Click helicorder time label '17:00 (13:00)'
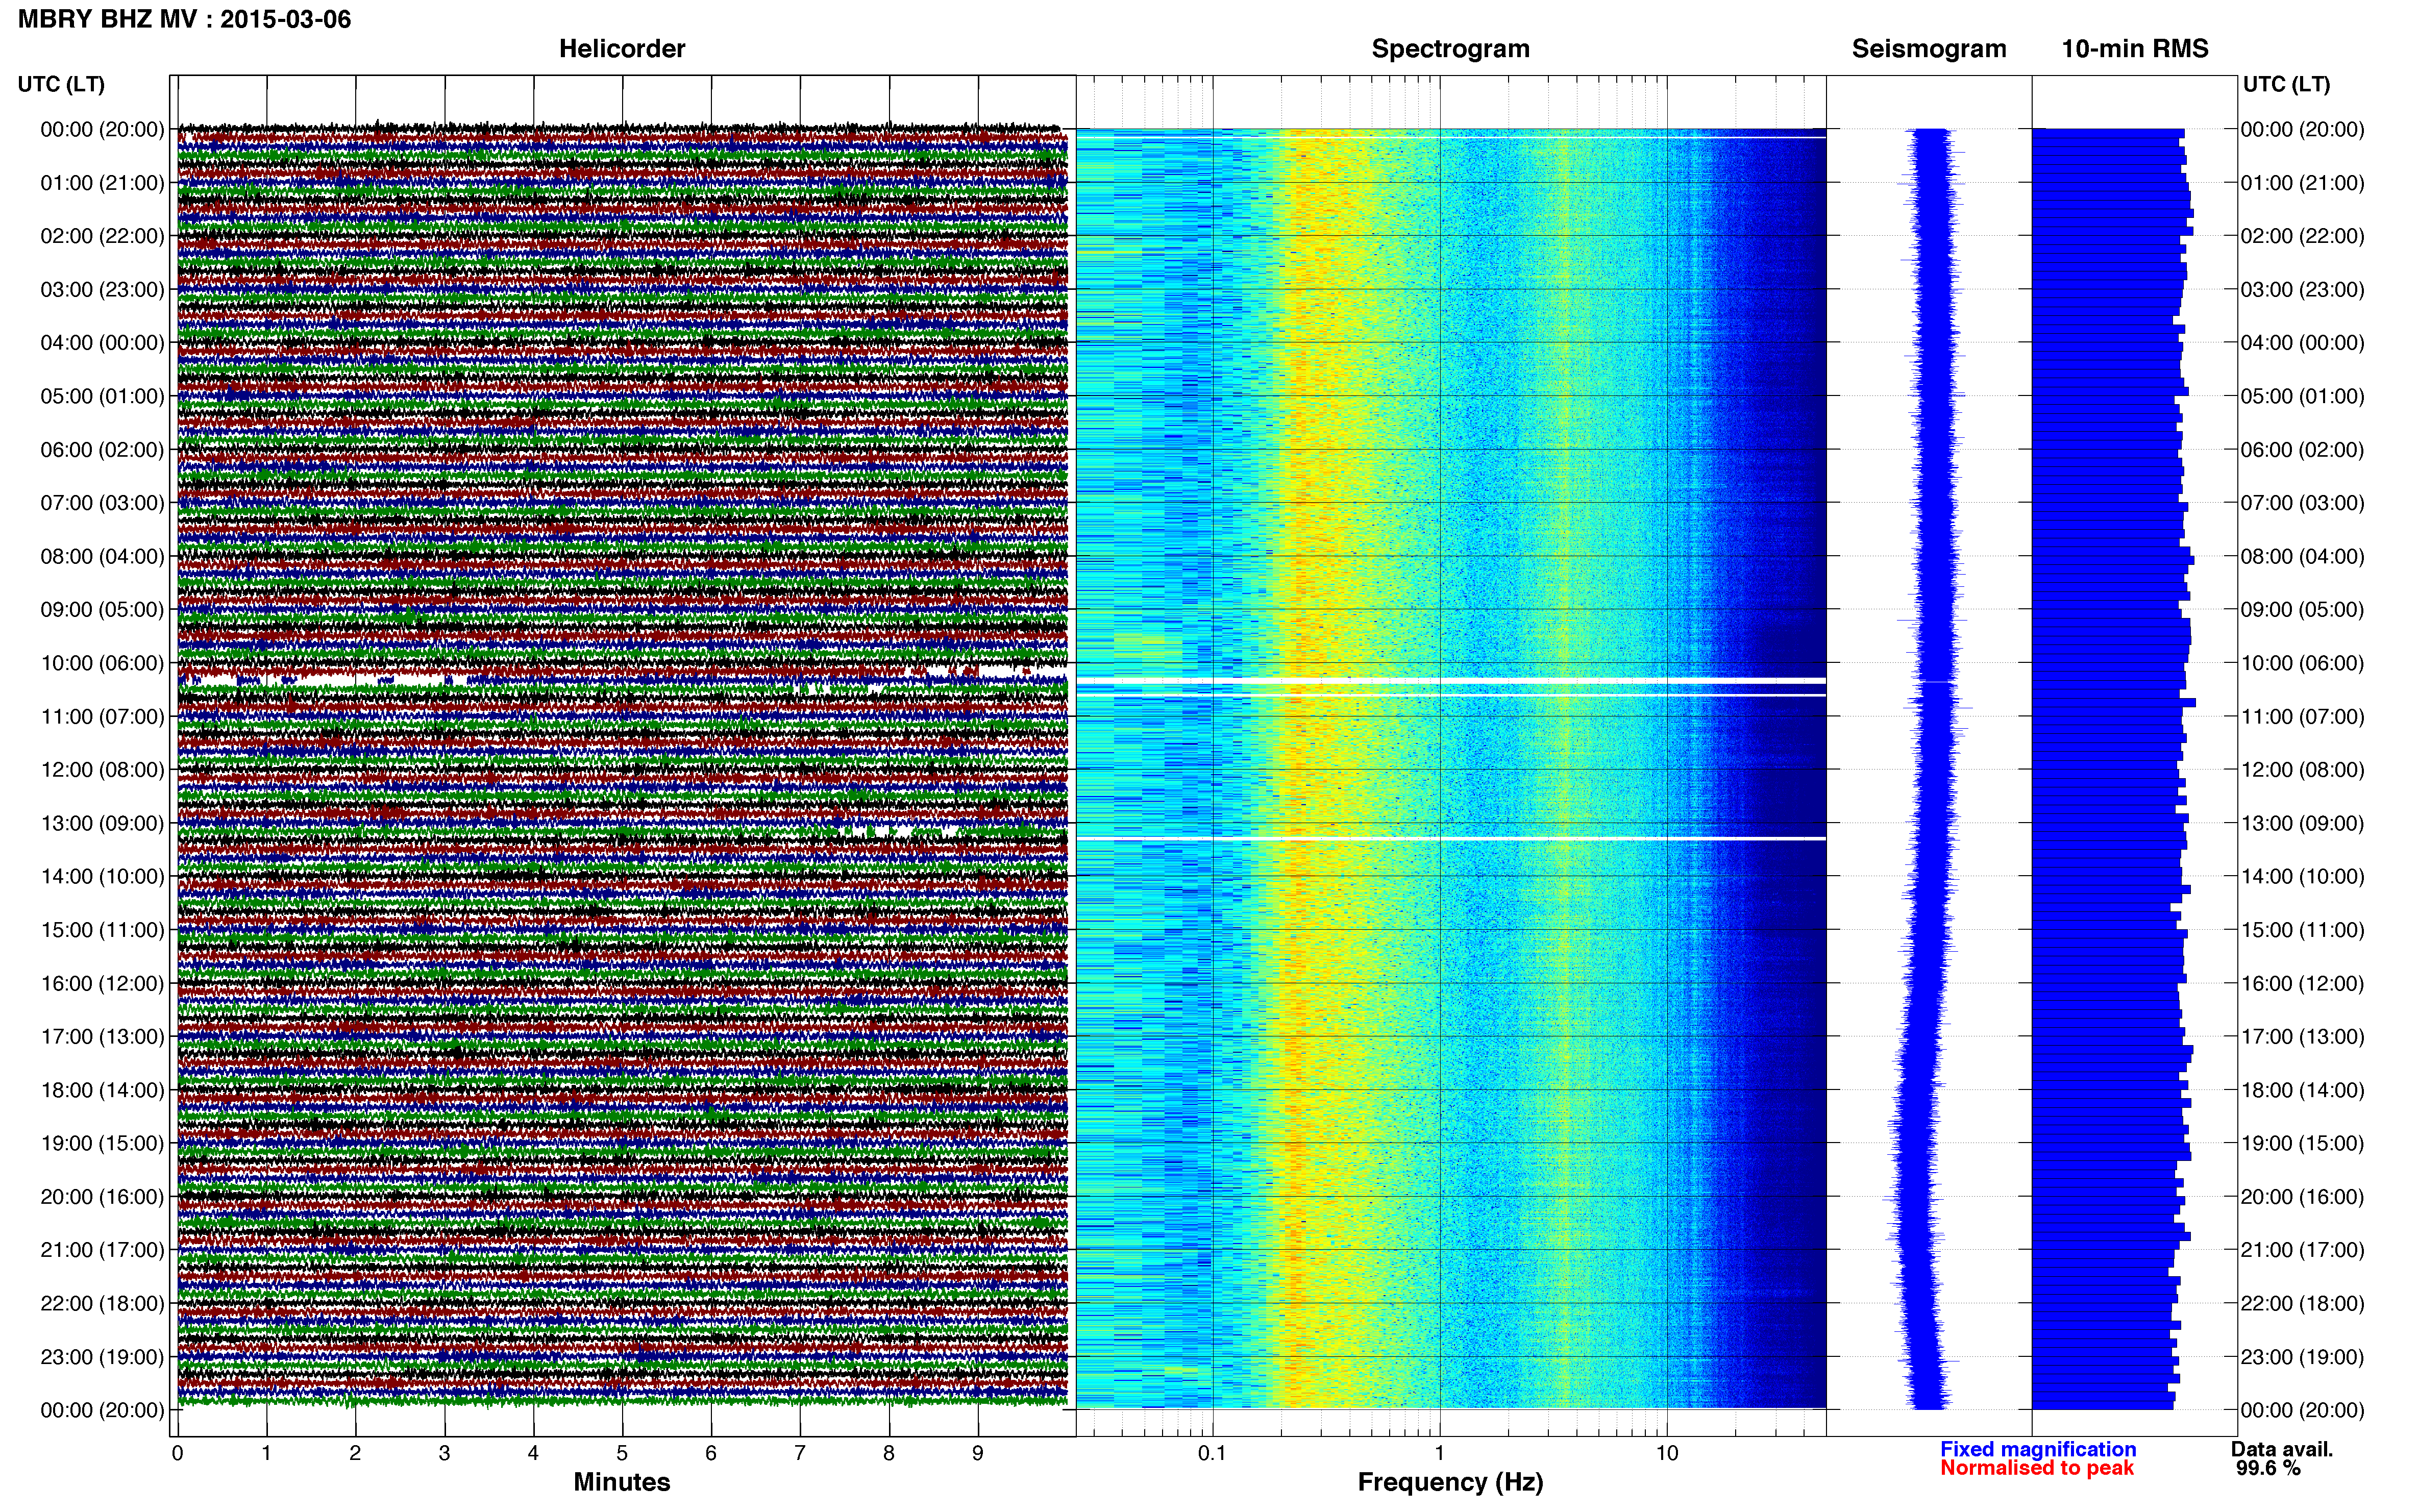The image size is (2419, 1512). 102,1037
